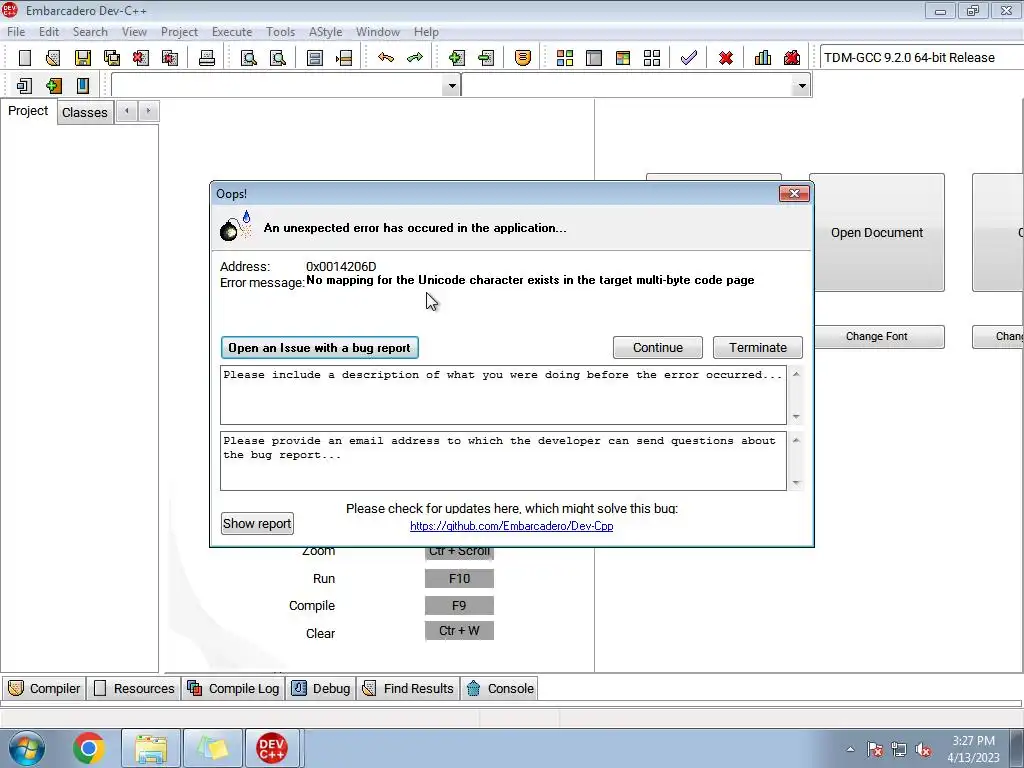Viewport: 1024px width, 768px height.
Task: Click the New source file toolbar icon
Action: [25, 57]
